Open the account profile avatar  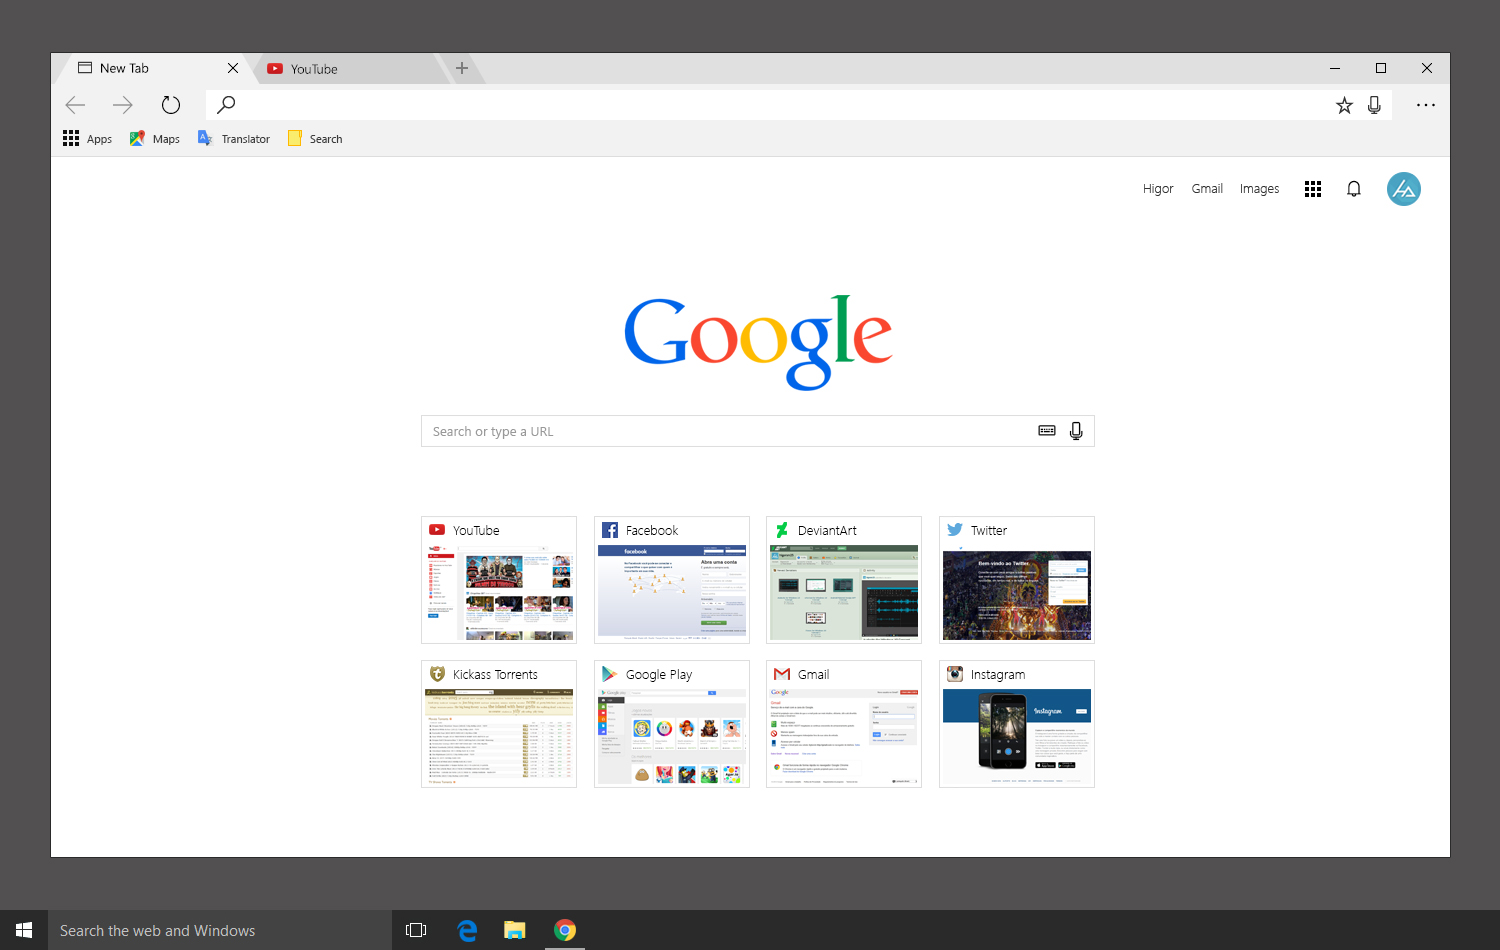[x=1403, y=189]
